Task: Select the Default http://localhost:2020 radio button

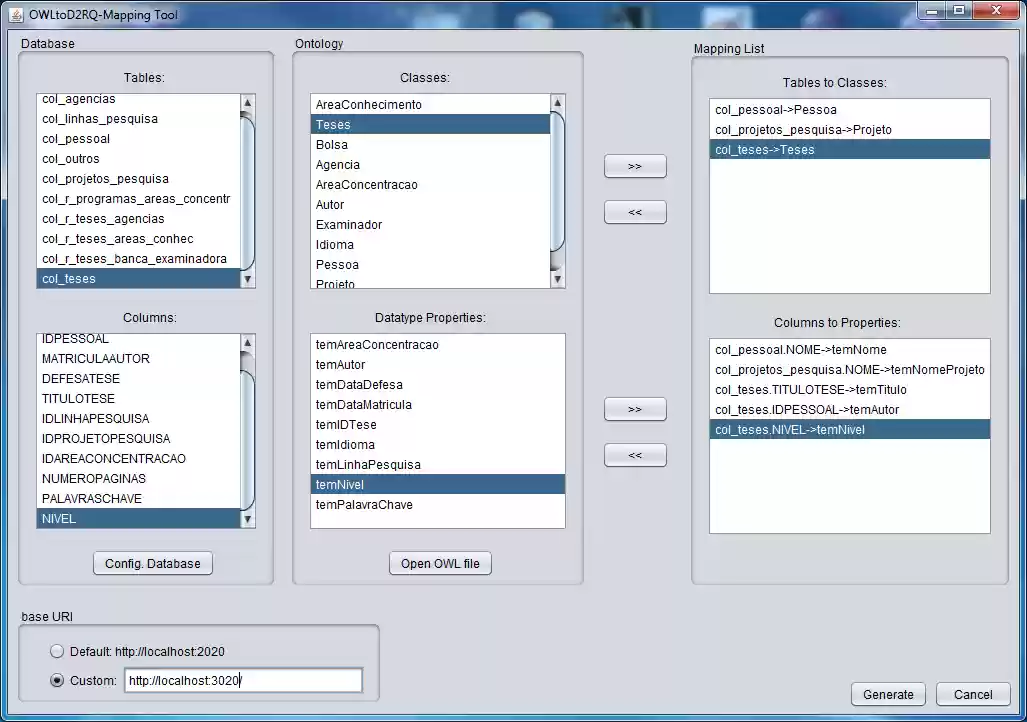Action: [x=57, y=651]
